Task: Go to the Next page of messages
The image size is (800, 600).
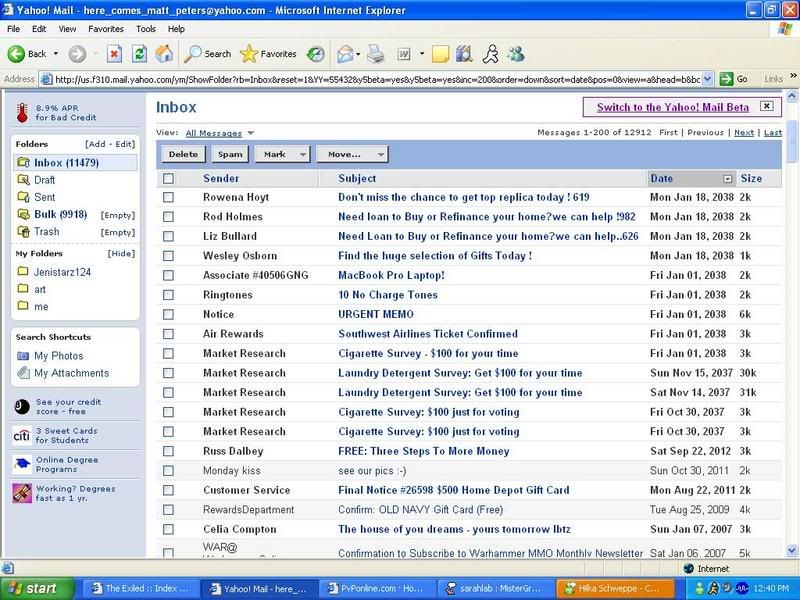Action: coord(744,133)
